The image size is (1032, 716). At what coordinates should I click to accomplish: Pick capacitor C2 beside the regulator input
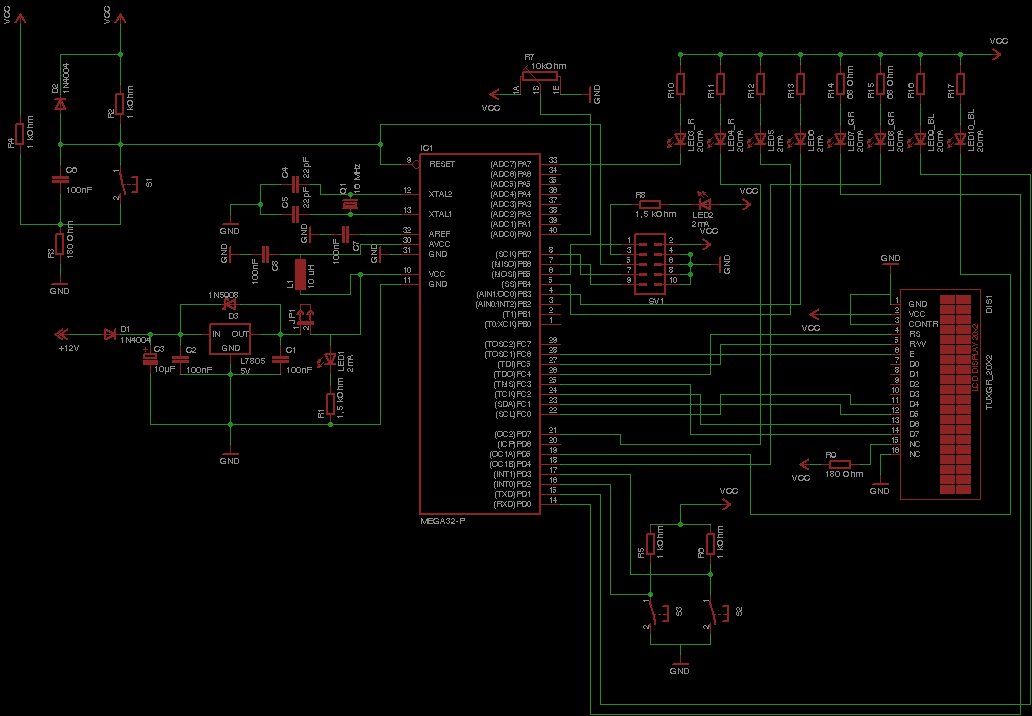[x=180, y=359]
